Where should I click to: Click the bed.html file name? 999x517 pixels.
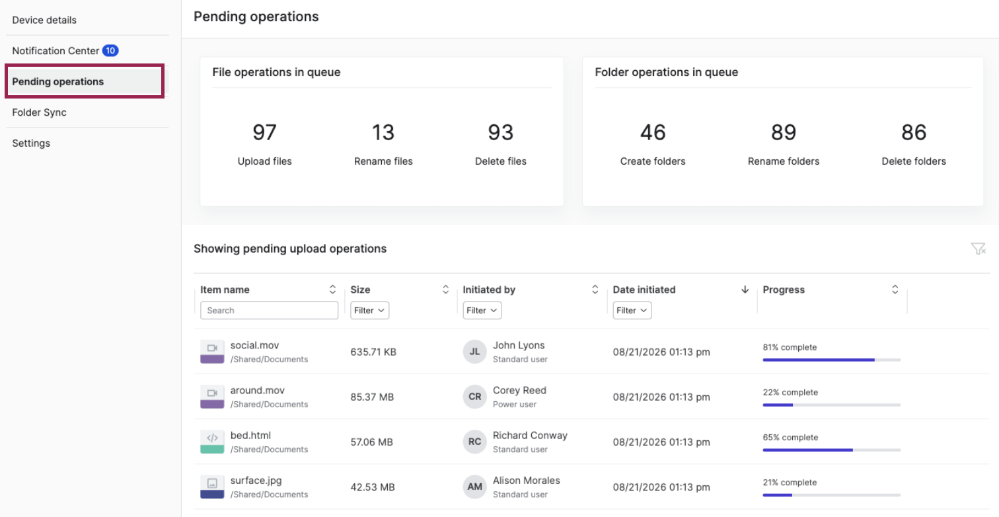[x=250, y=435]
